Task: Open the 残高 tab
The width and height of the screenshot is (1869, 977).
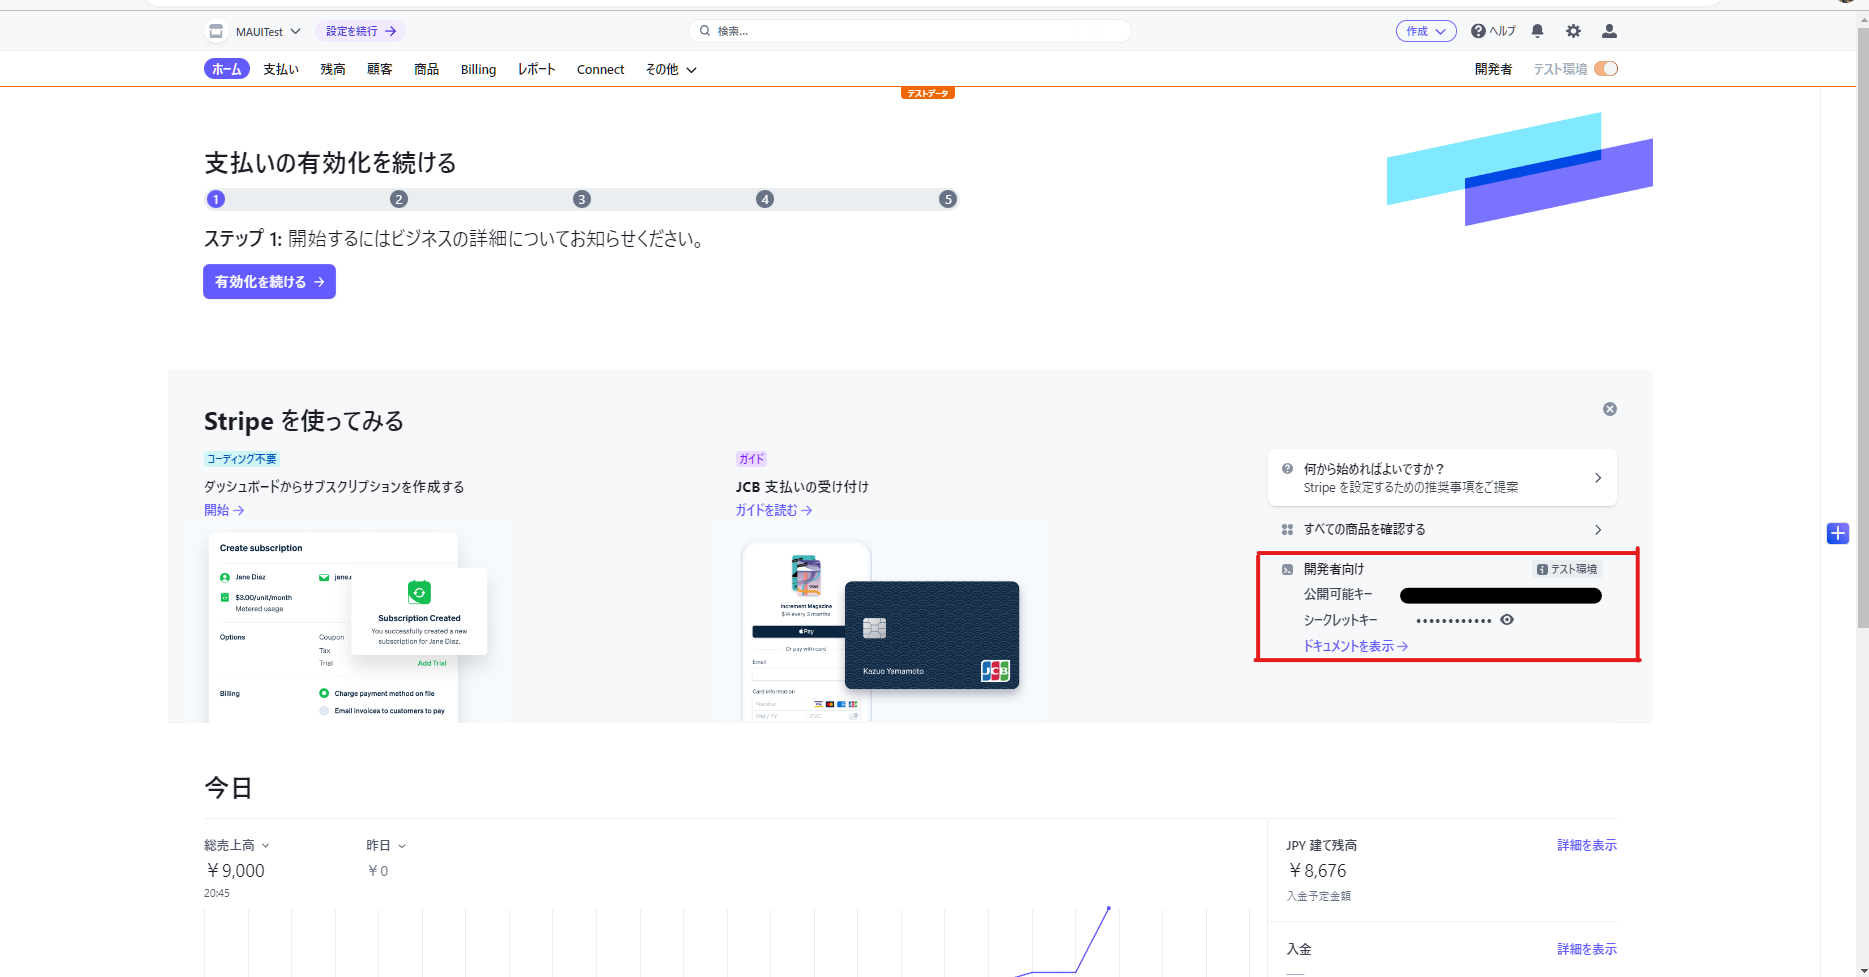Action: [x=333, y=69]
